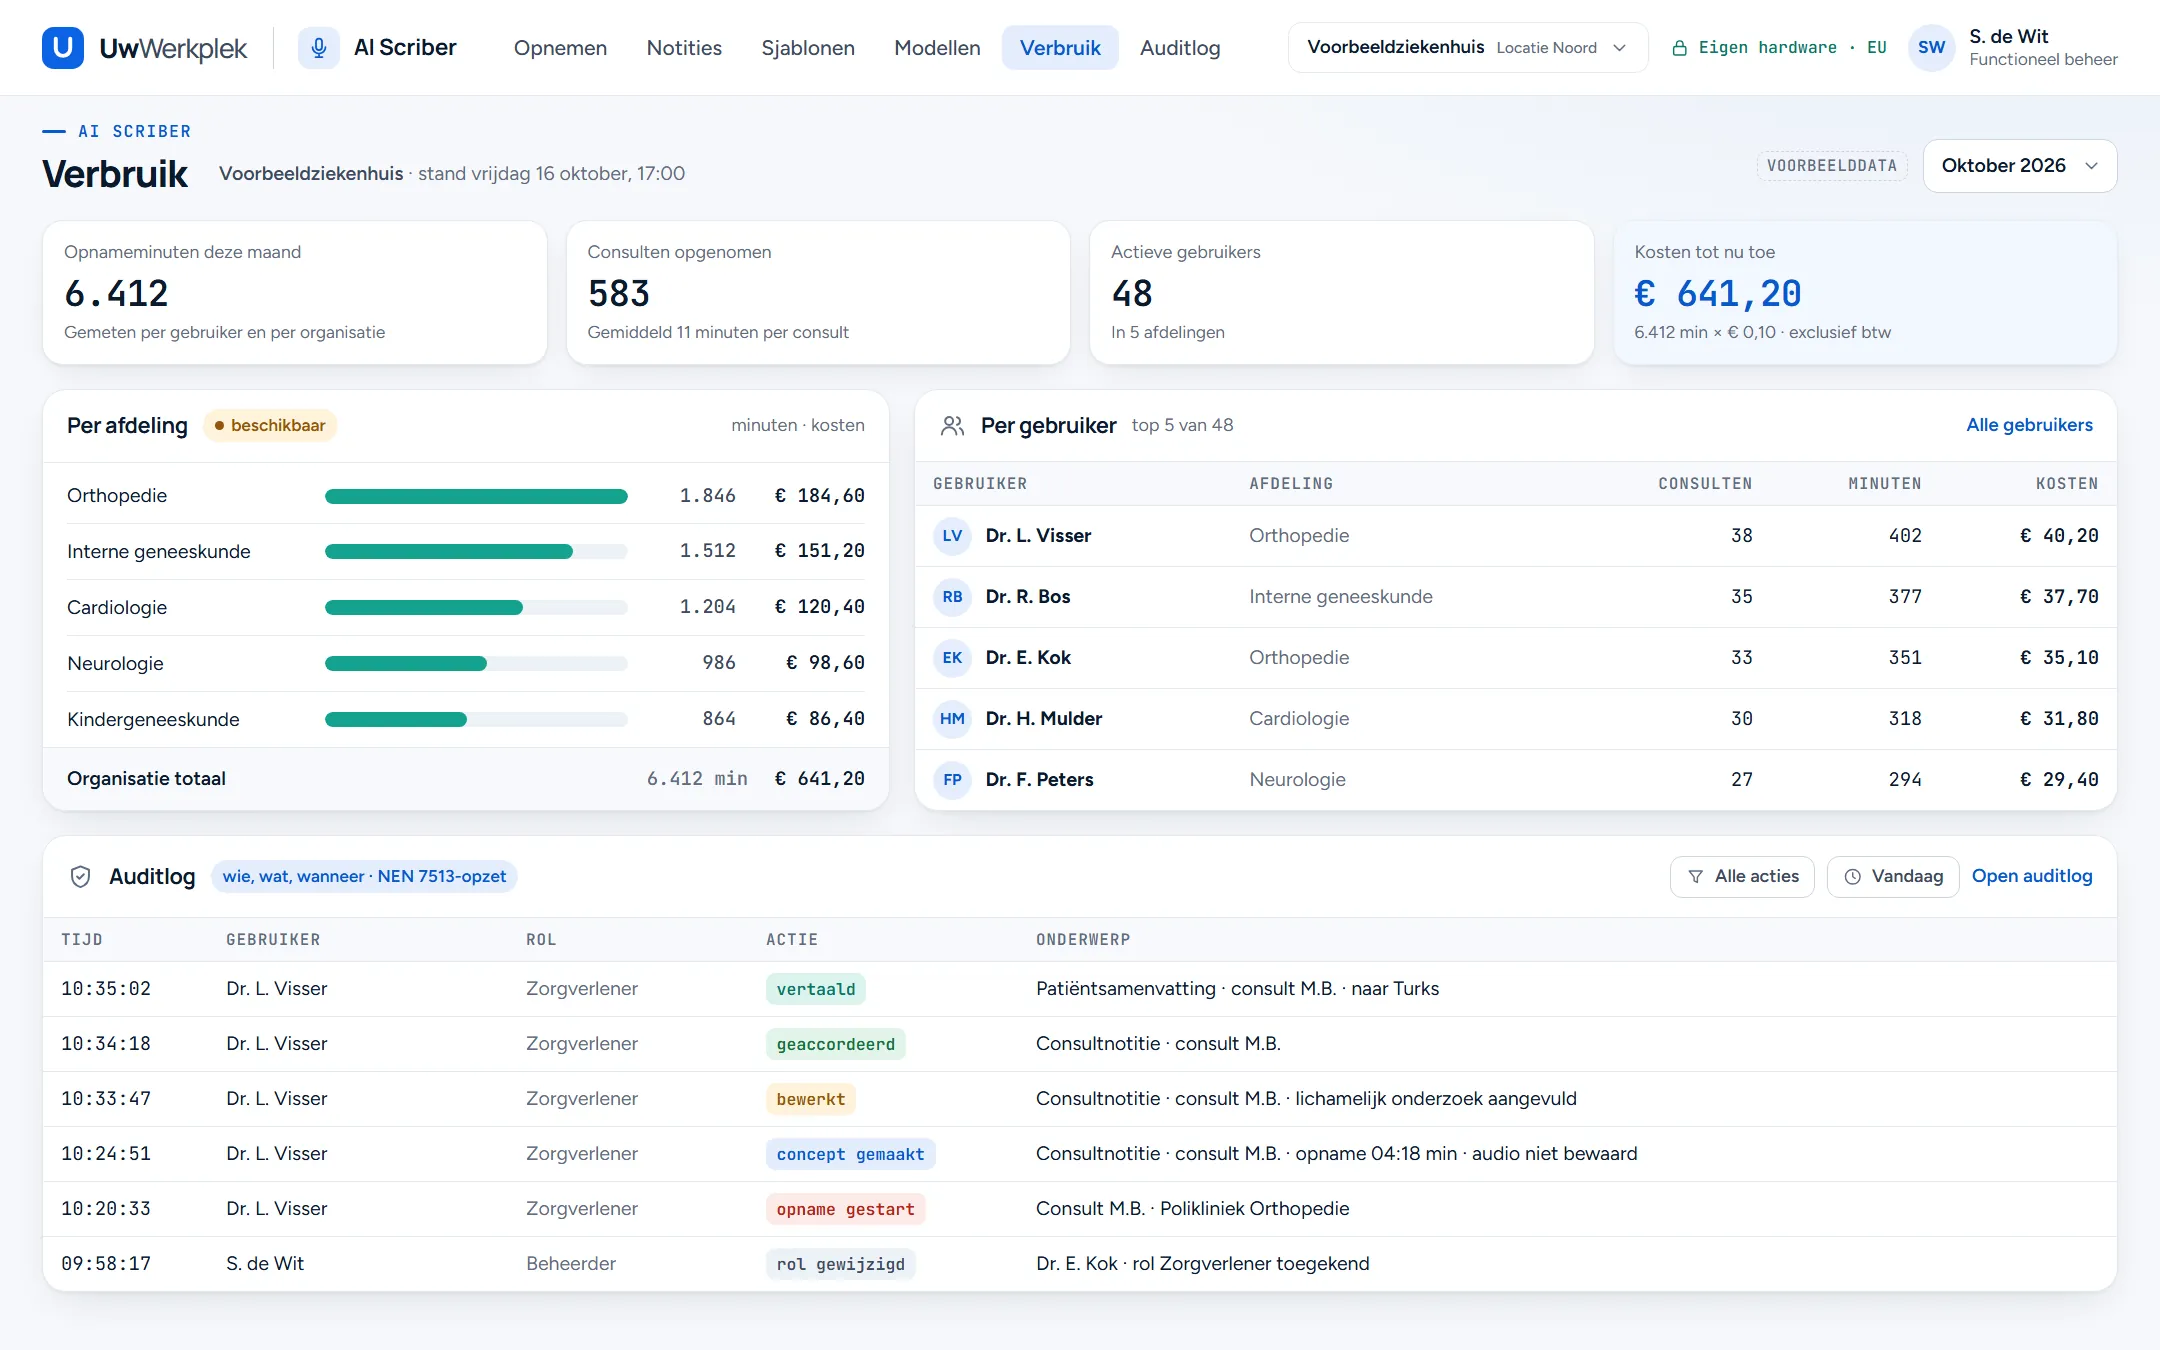
Task: Click the Auditlog shield icon
Action: [81, 877]
